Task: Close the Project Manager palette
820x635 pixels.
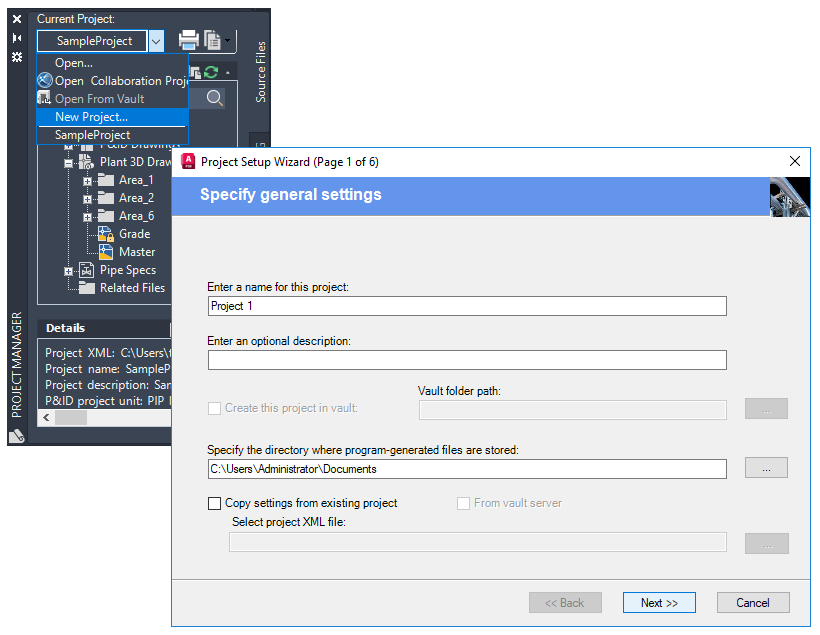Action: click(x=17, y=19)
